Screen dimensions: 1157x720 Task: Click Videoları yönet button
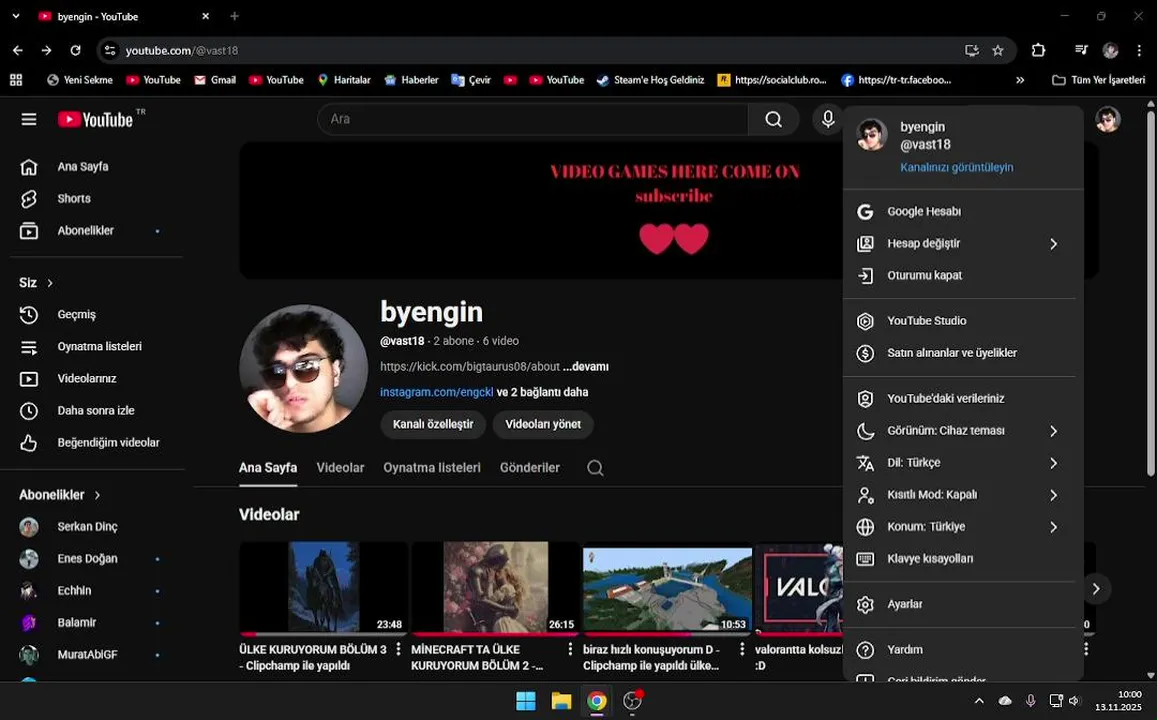coord(543,424)
